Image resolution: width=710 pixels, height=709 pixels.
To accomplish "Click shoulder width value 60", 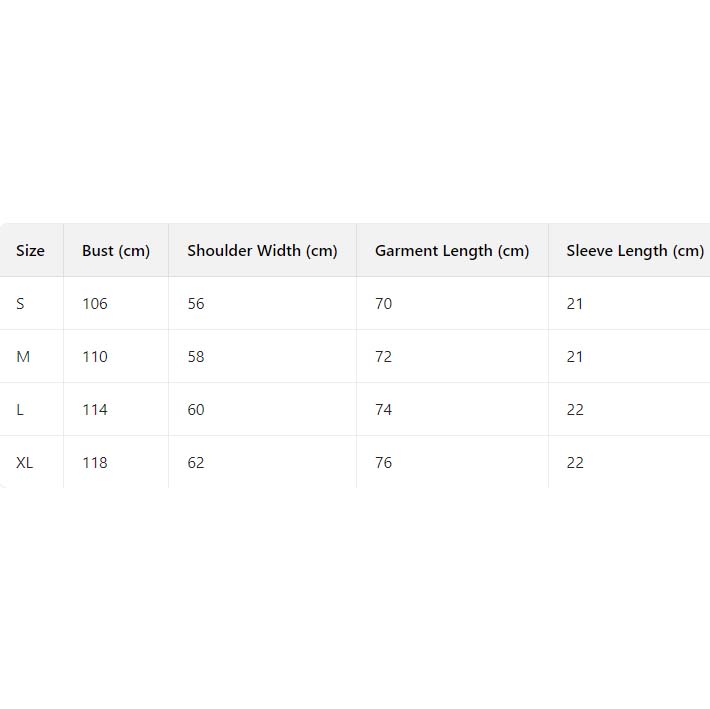I will click(196, 410).
